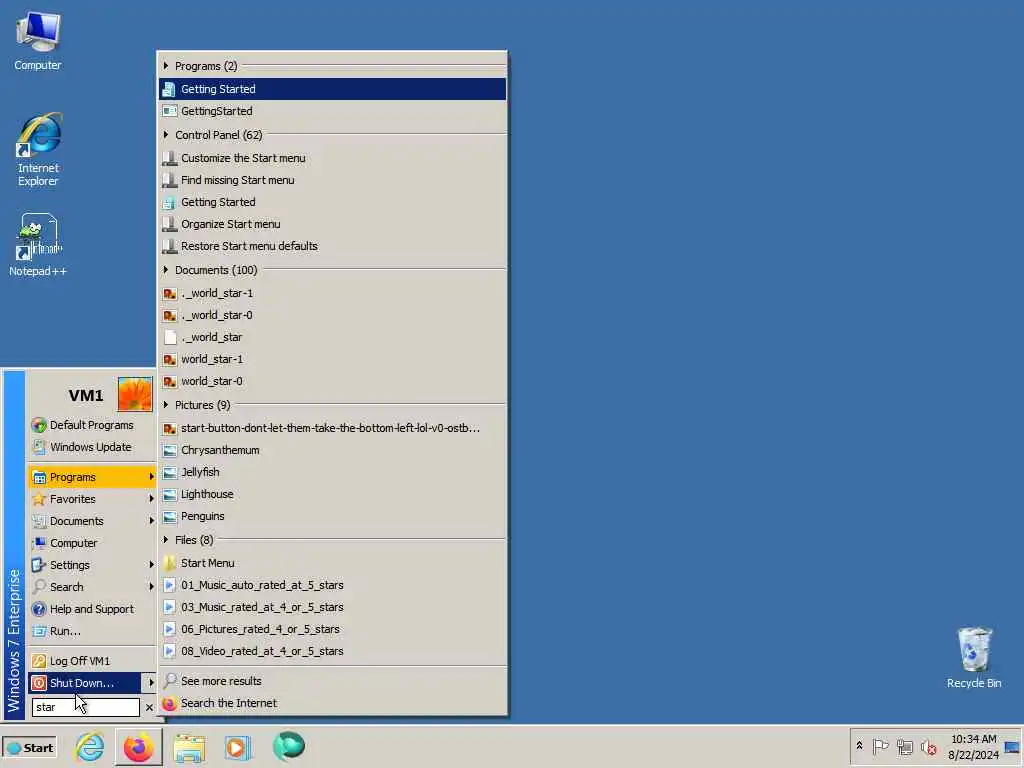The image size is (1024, 768).
Task: Open the Internet Explorer desktop shortcut
Action: coord(38,150)
